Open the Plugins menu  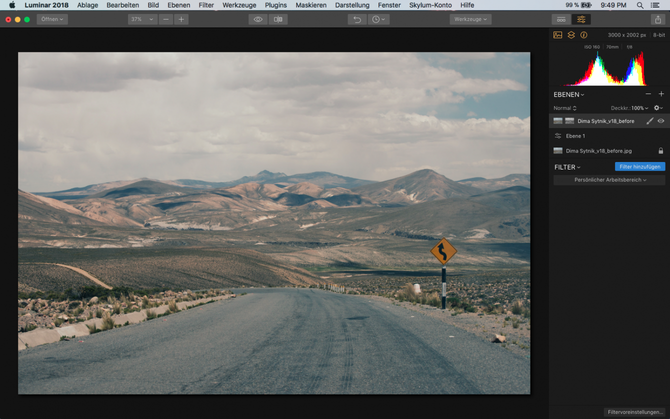pos(276,5)
